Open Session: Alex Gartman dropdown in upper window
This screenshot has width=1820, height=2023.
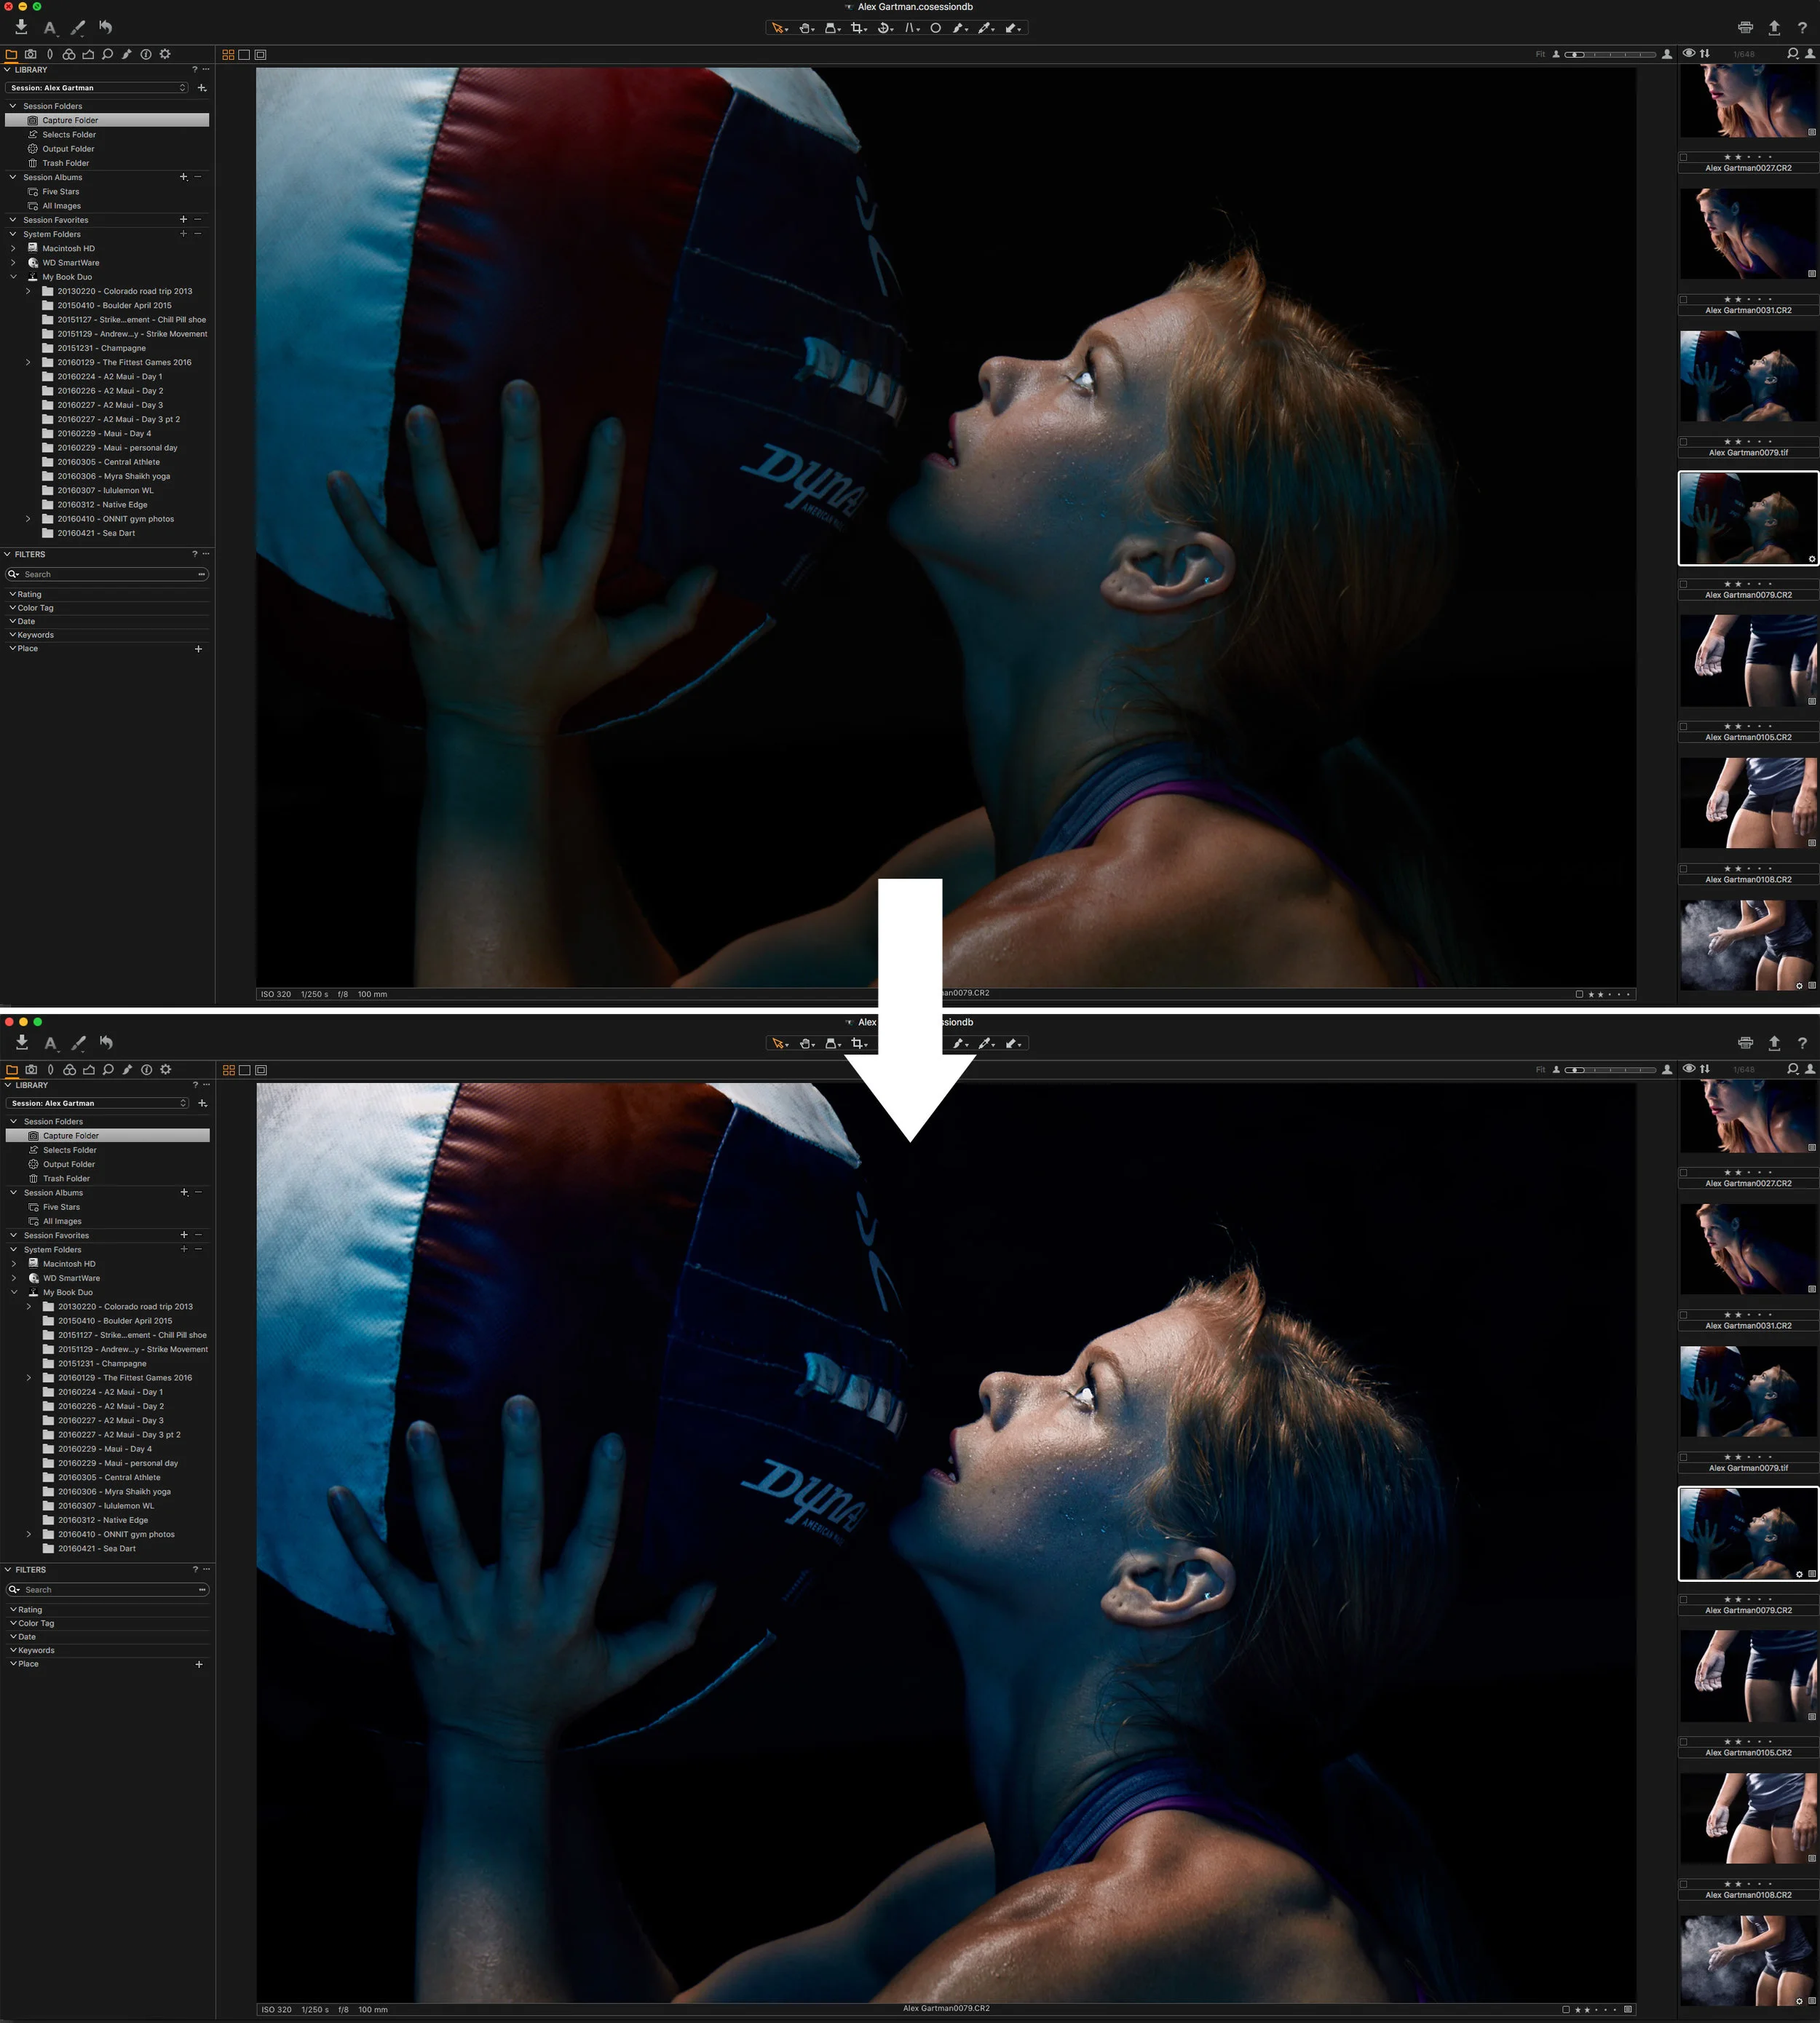coord(98,88)
